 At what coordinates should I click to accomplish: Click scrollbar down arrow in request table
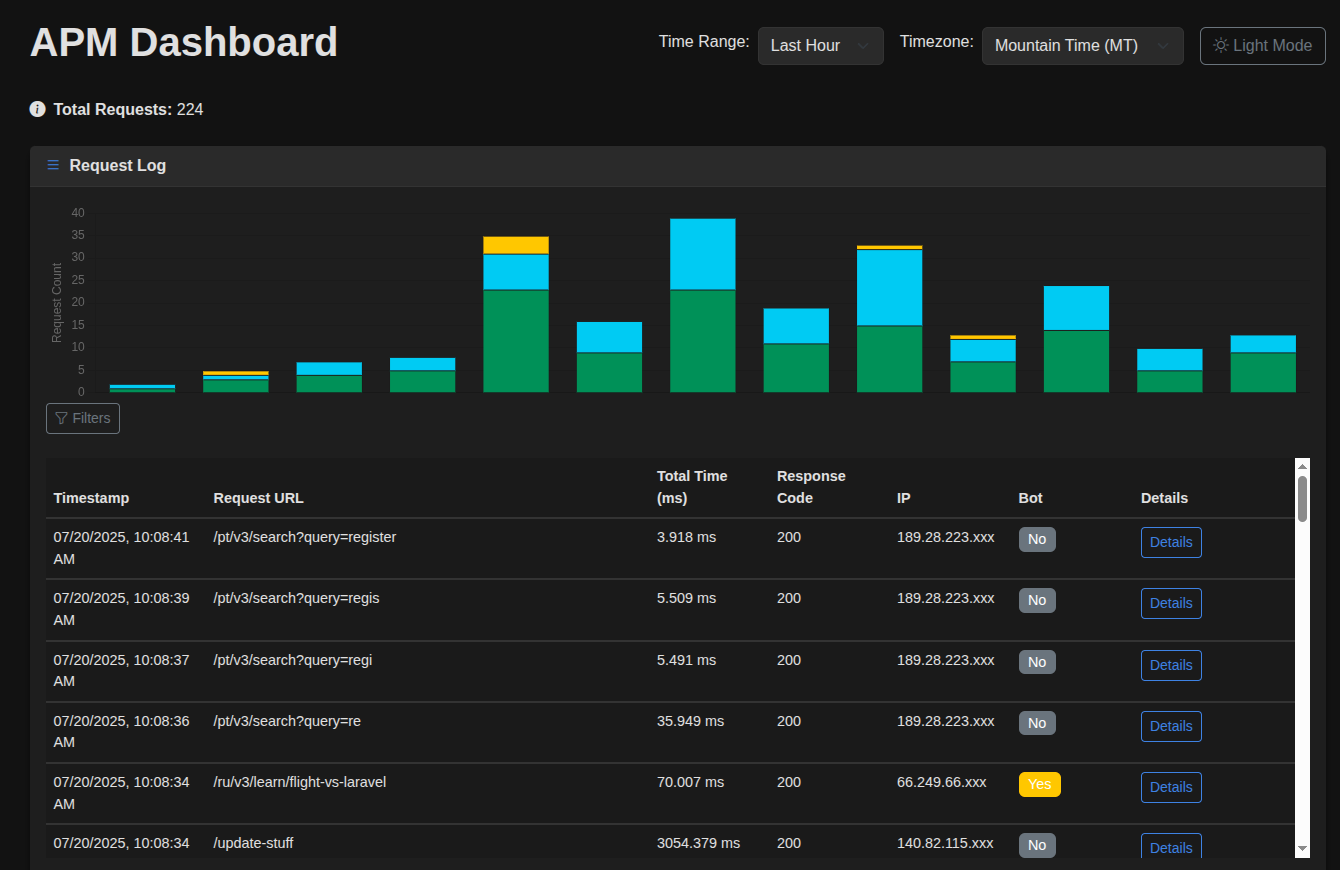click(1302, 848)
